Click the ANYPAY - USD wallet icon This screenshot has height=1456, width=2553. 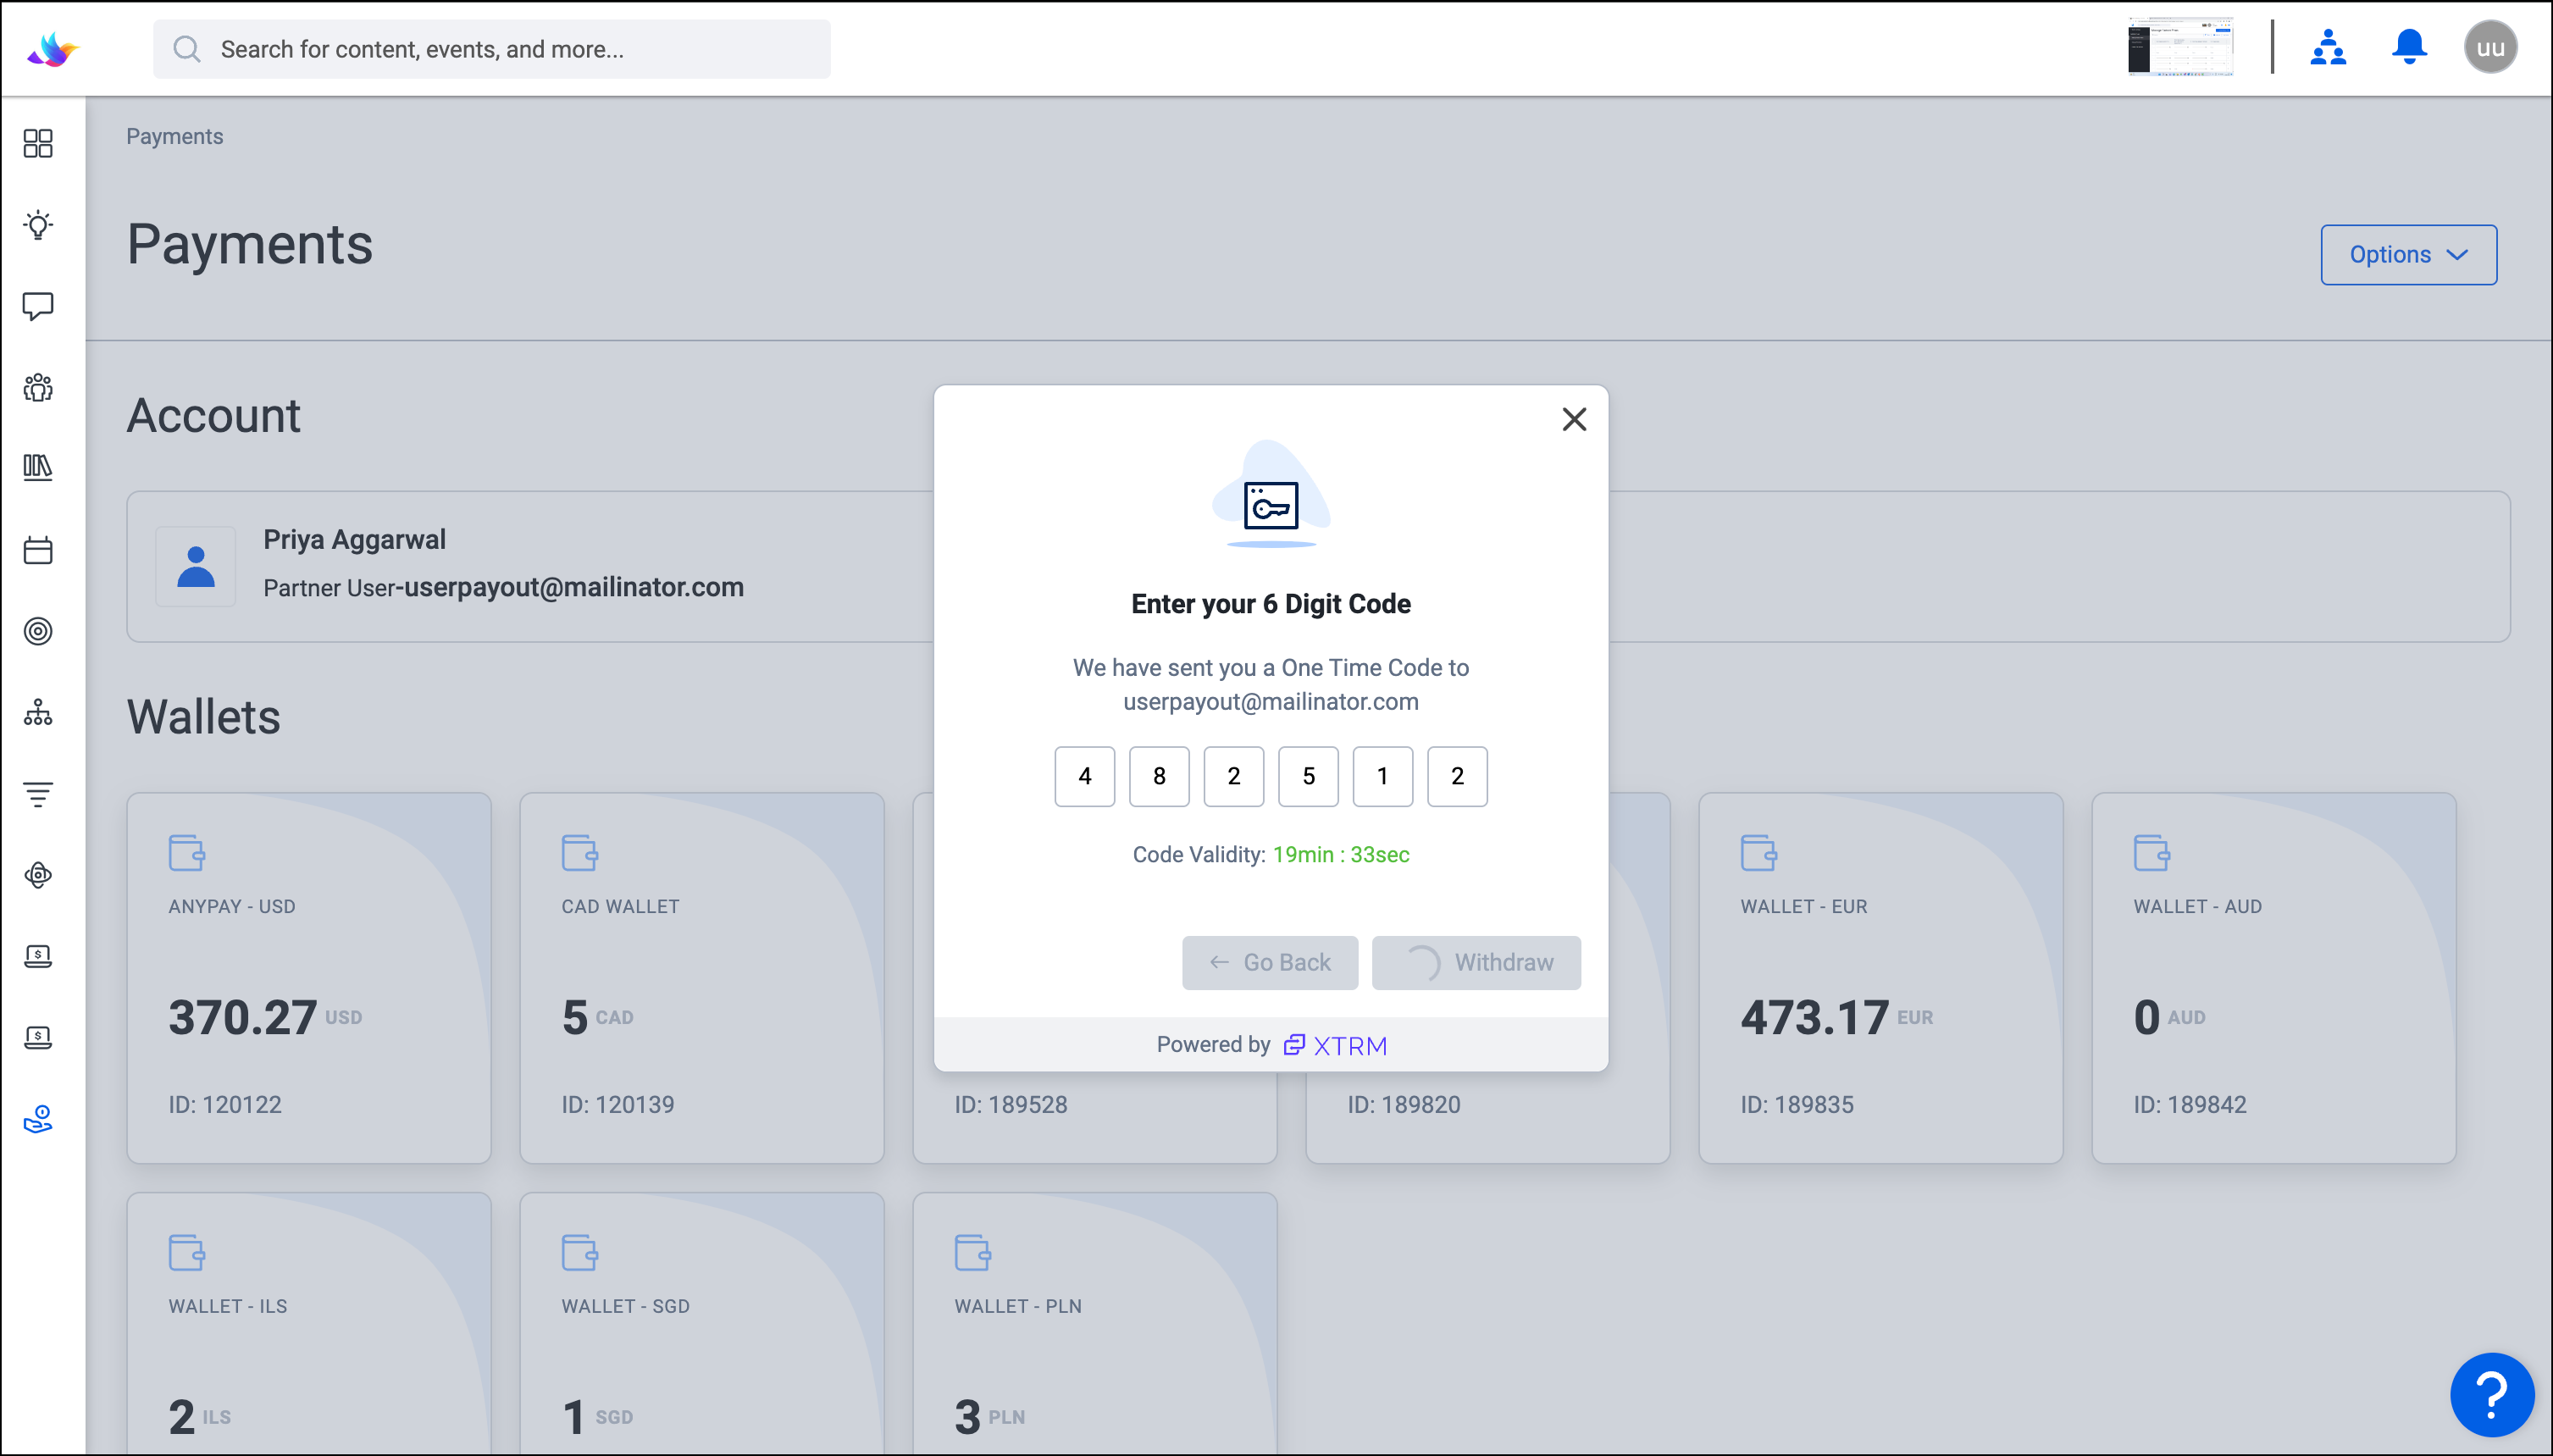pos(187,853)
